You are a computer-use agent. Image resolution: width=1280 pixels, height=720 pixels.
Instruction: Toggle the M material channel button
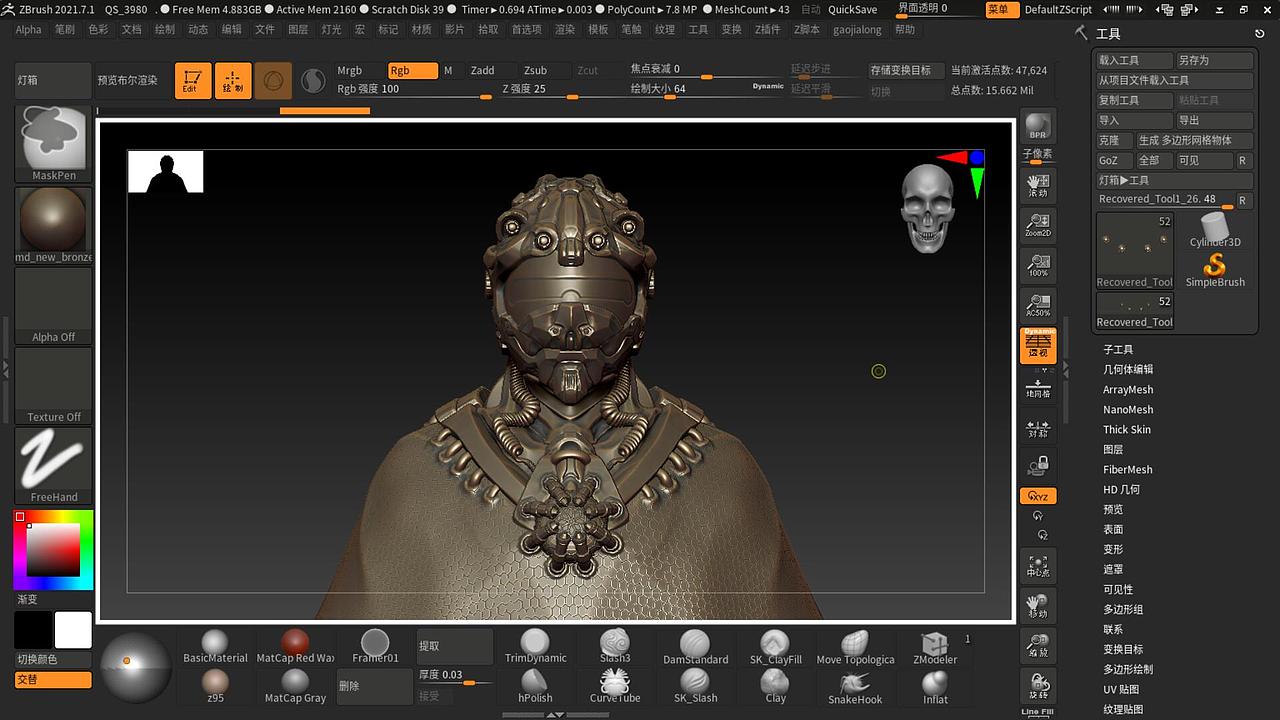448,71
